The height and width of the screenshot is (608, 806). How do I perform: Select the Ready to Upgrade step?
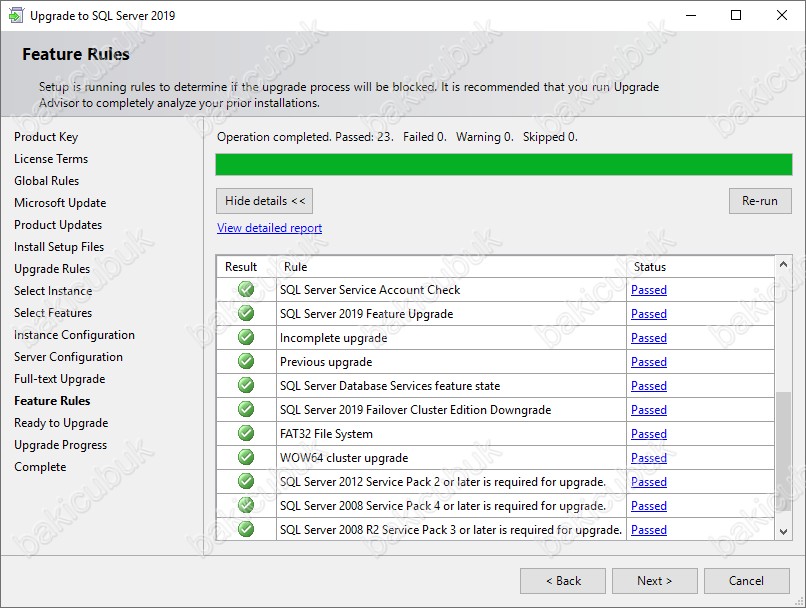[61, 423]
